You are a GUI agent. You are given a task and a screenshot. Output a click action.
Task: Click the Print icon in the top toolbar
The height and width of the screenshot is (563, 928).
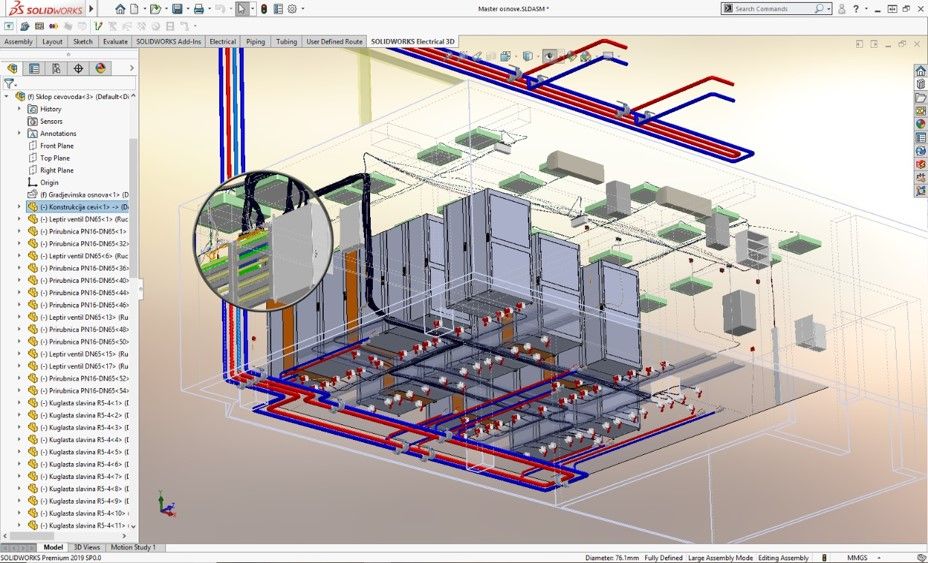click(198, 9)
